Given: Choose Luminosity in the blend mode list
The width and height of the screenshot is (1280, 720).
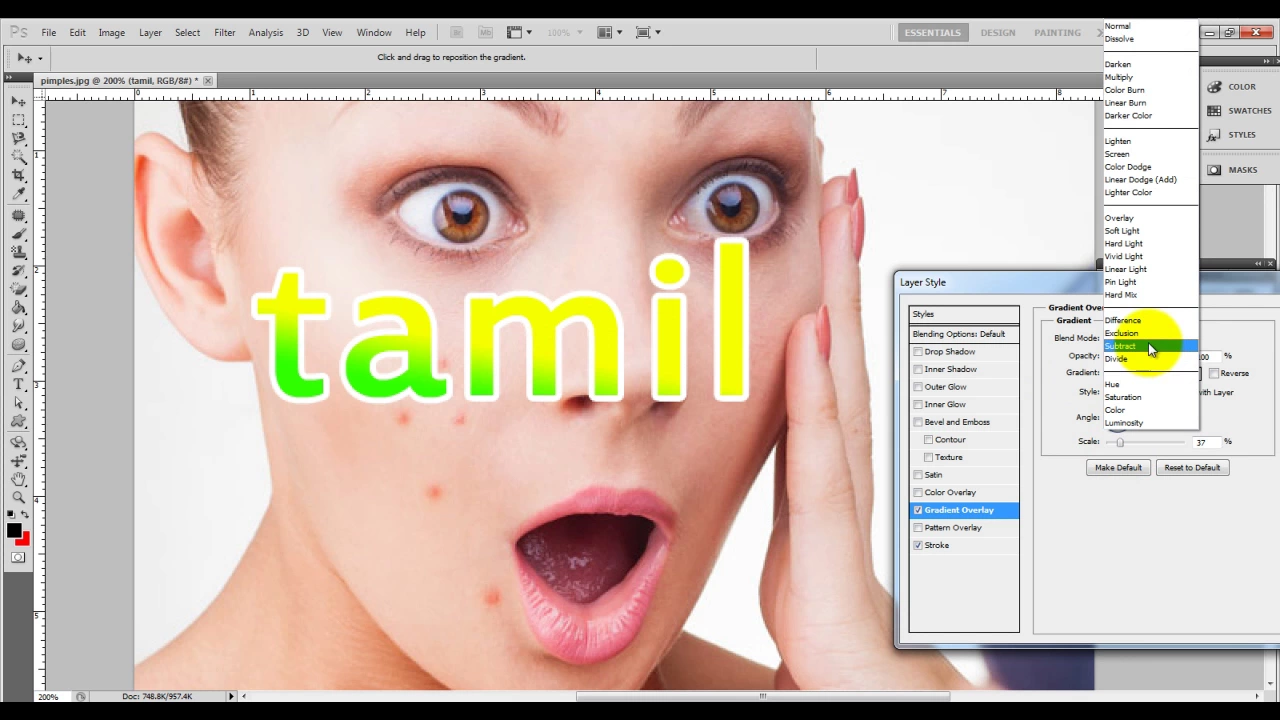Looking at the screenshot, I should (x=1150, y=423).
